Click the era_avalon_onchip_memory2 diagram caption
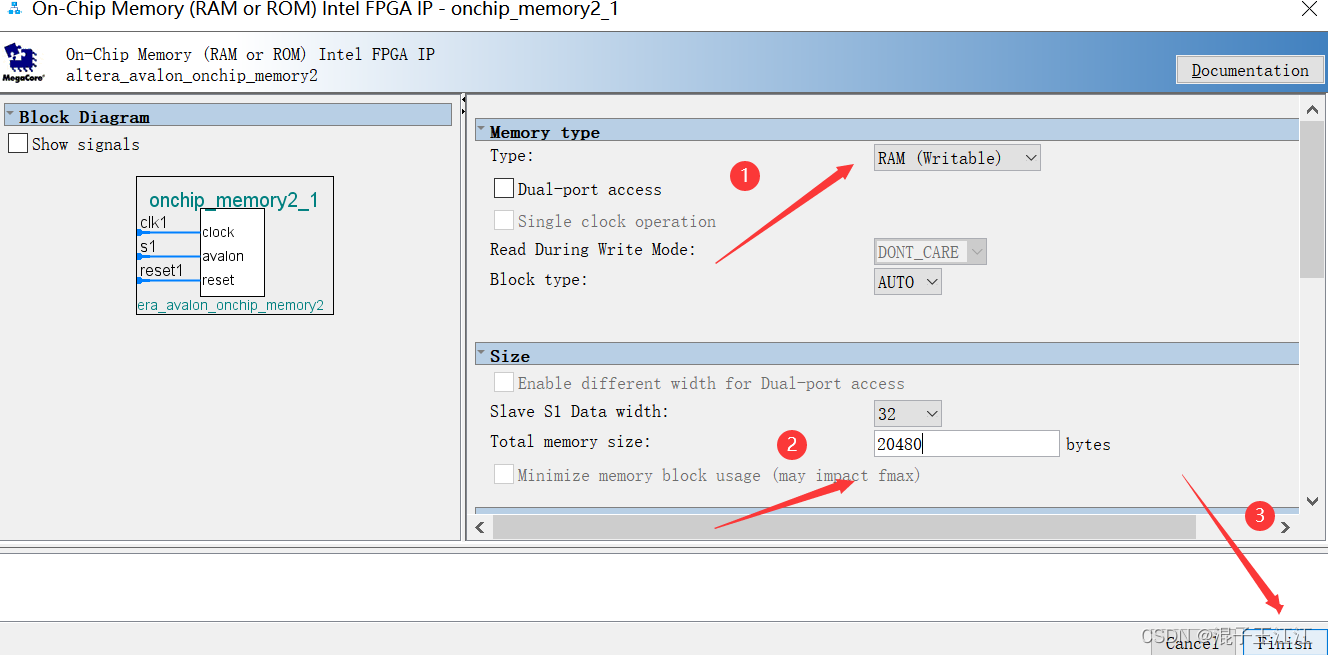This screenshot has width=1328, height=655. point(231,305)
